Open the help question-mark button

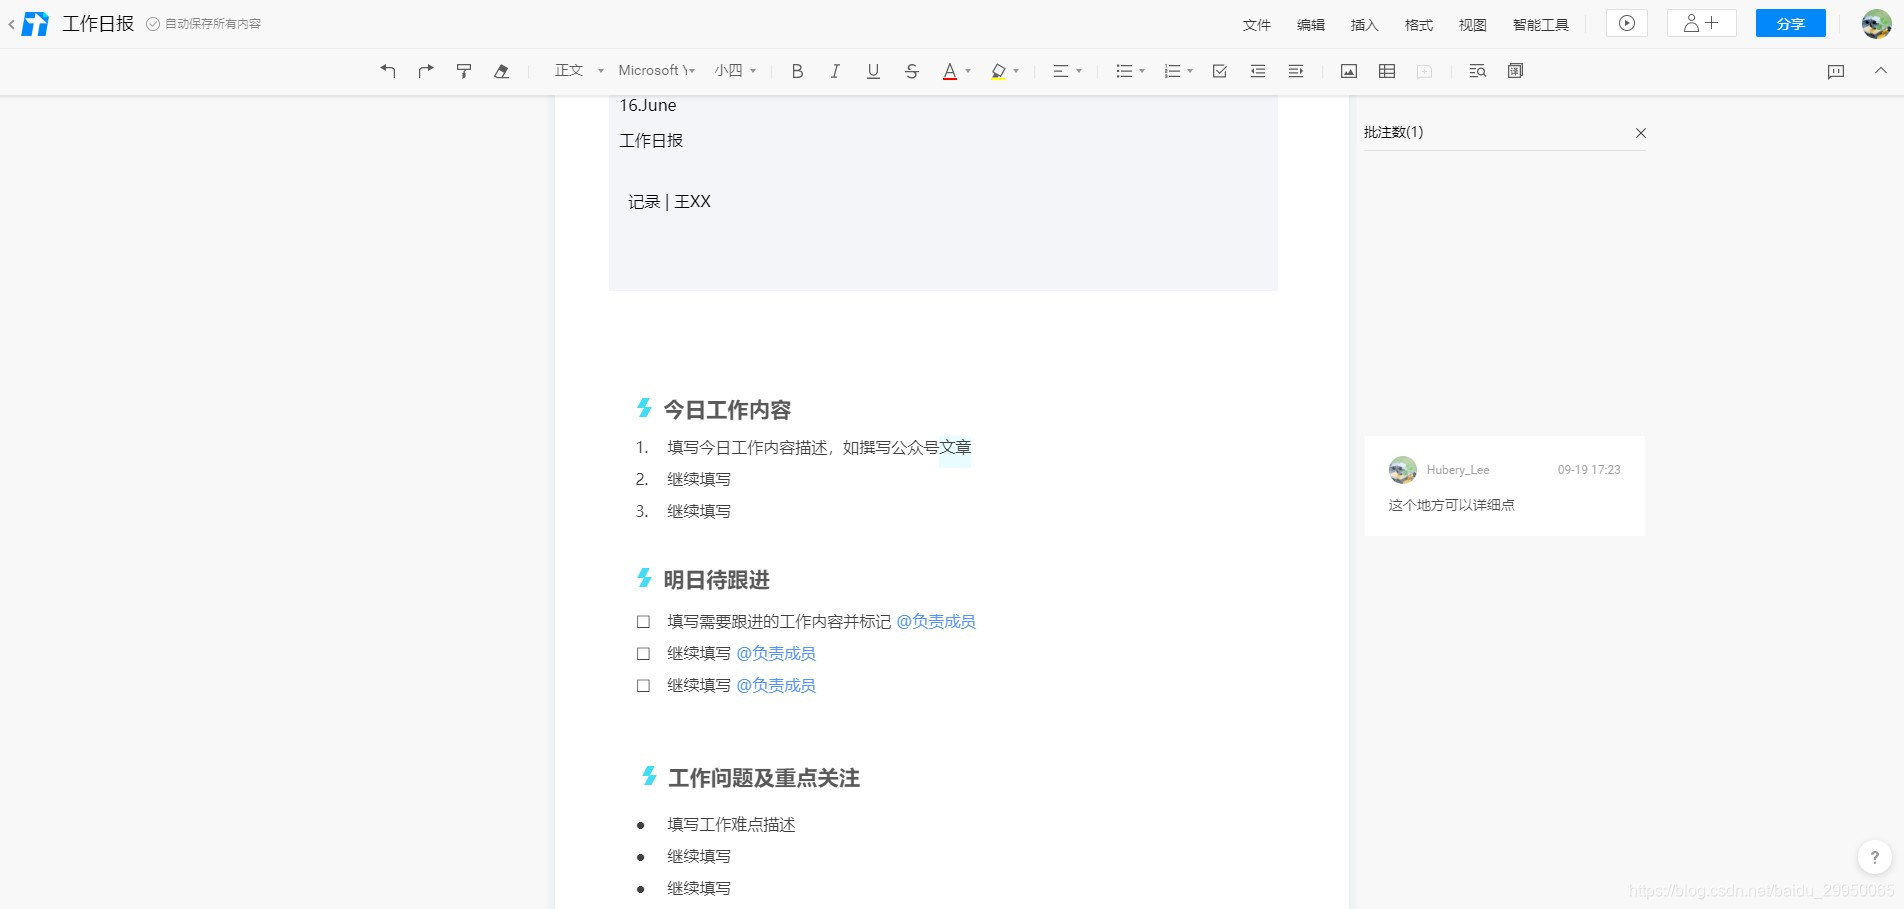[1874, 857]
